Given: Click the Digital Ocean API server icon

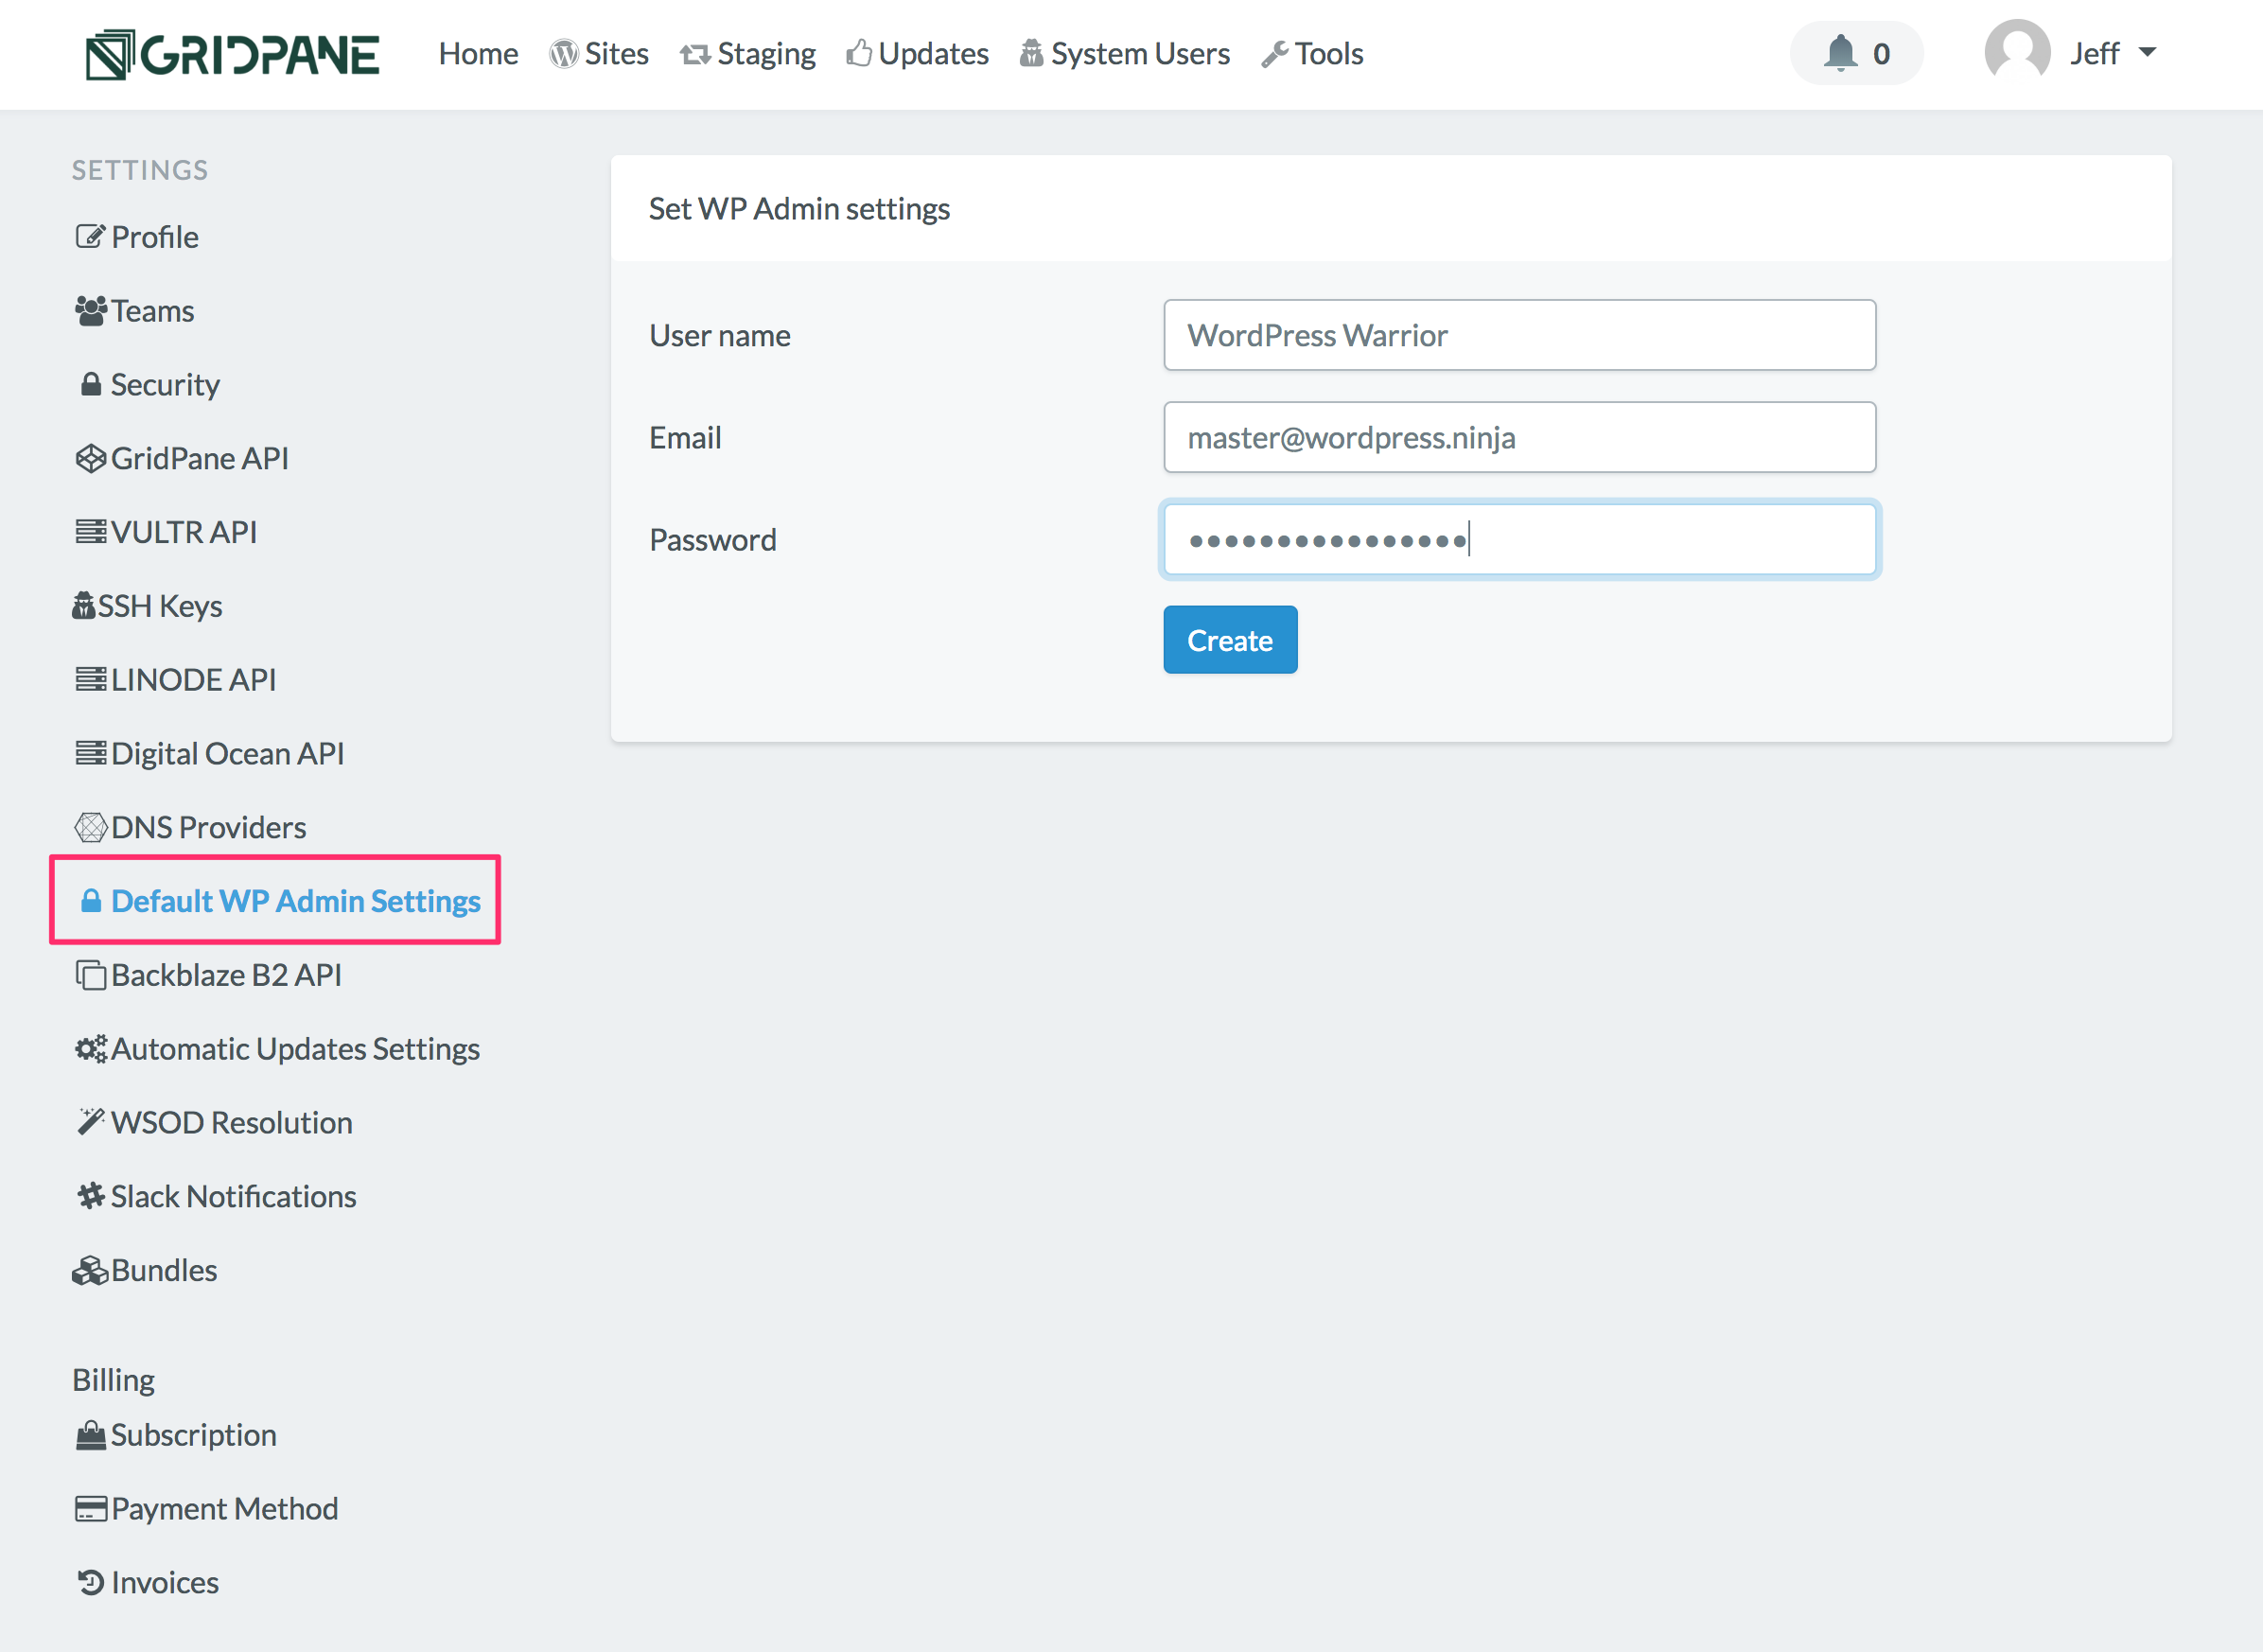Looking at the screenshot, I should coord(90,753).
